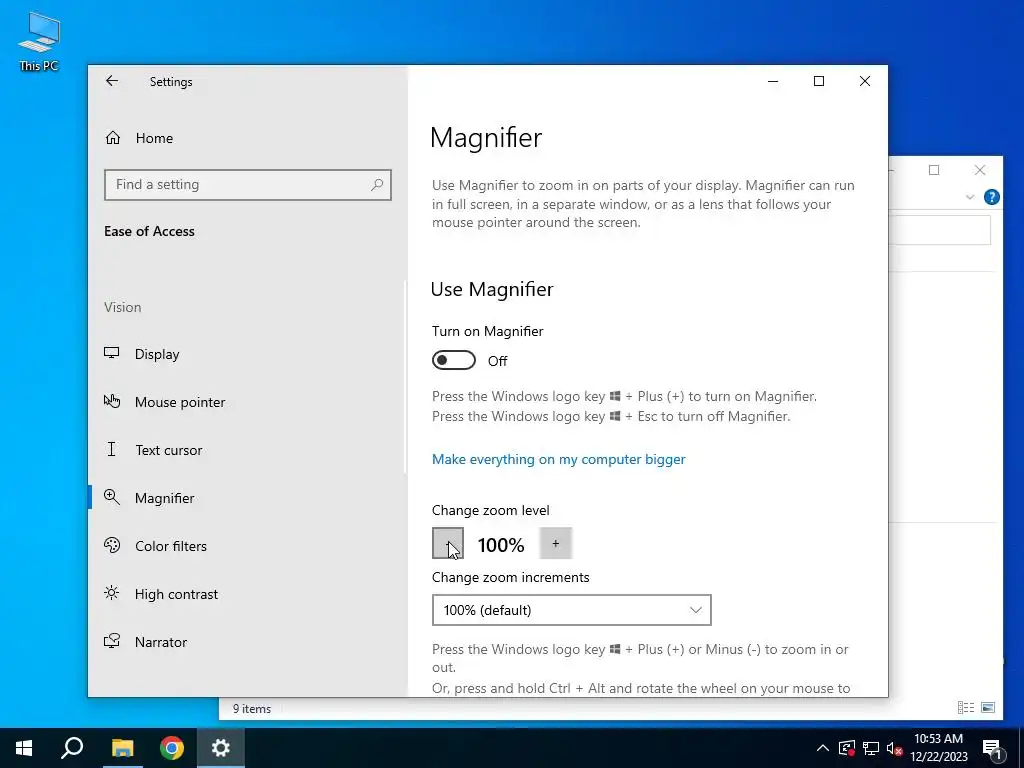This screenshot has width=1024, height=768.
Task: Click the muted volume tray icon
Action: tap(894, 748)
